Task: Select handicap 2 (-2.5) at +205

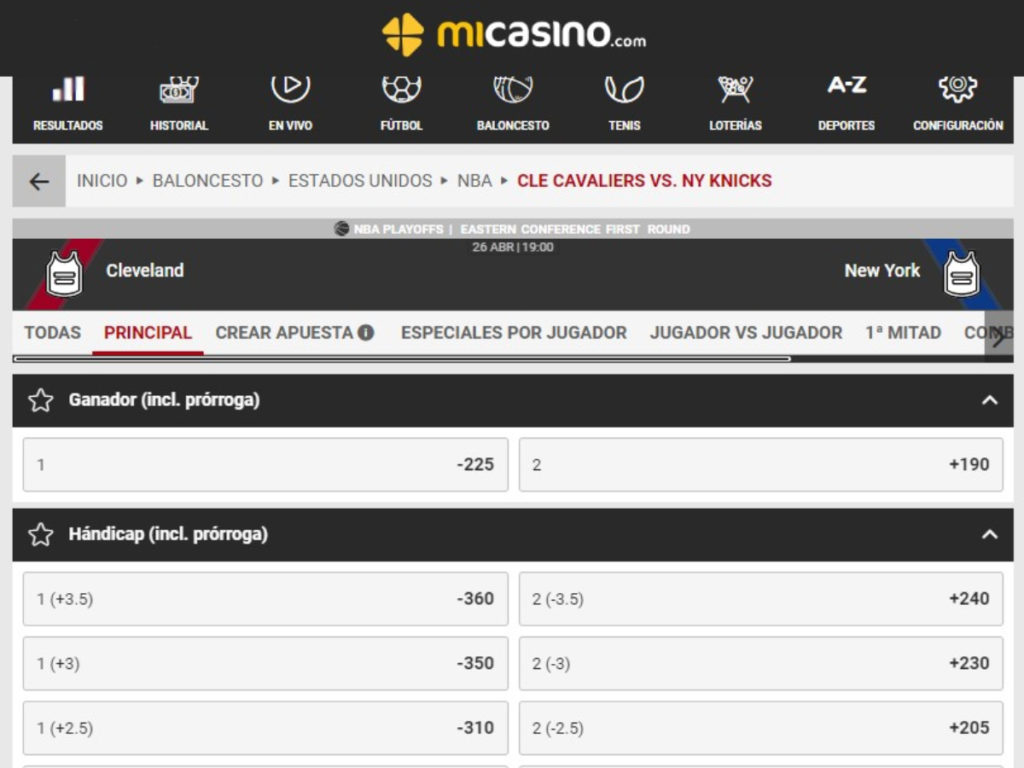Action: 761,728
